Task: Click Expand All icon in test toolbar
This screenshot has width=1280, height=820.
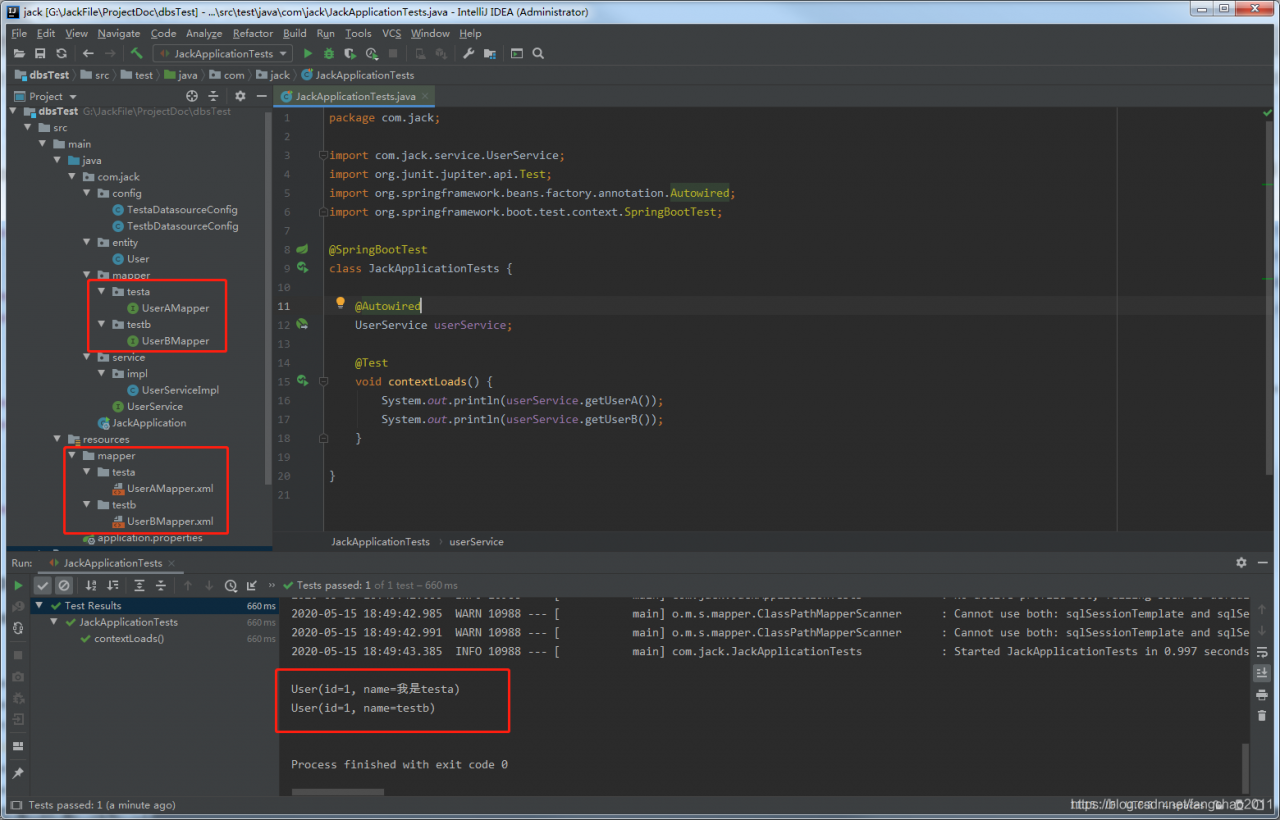Action: 139,585
